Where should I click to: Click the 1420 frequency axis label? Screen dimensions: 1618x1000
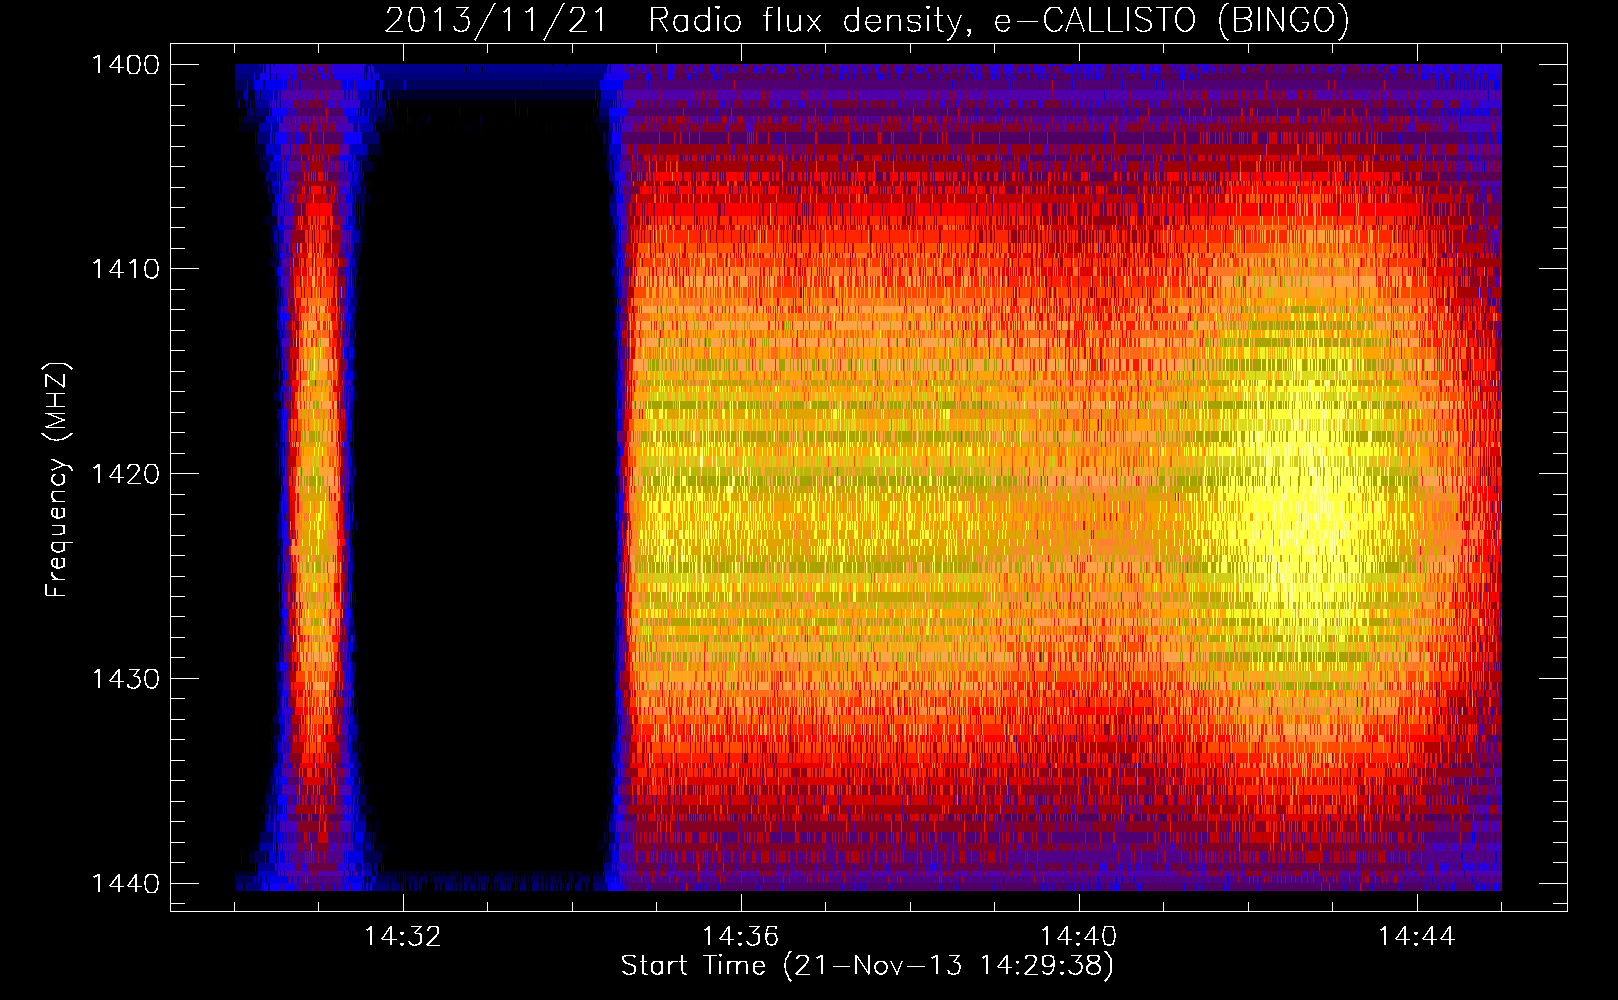point(125,474)
